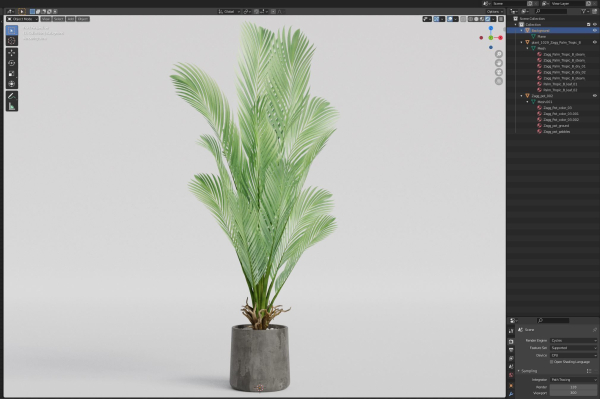Open the View menu in viewport header

[x=46, y=19]
